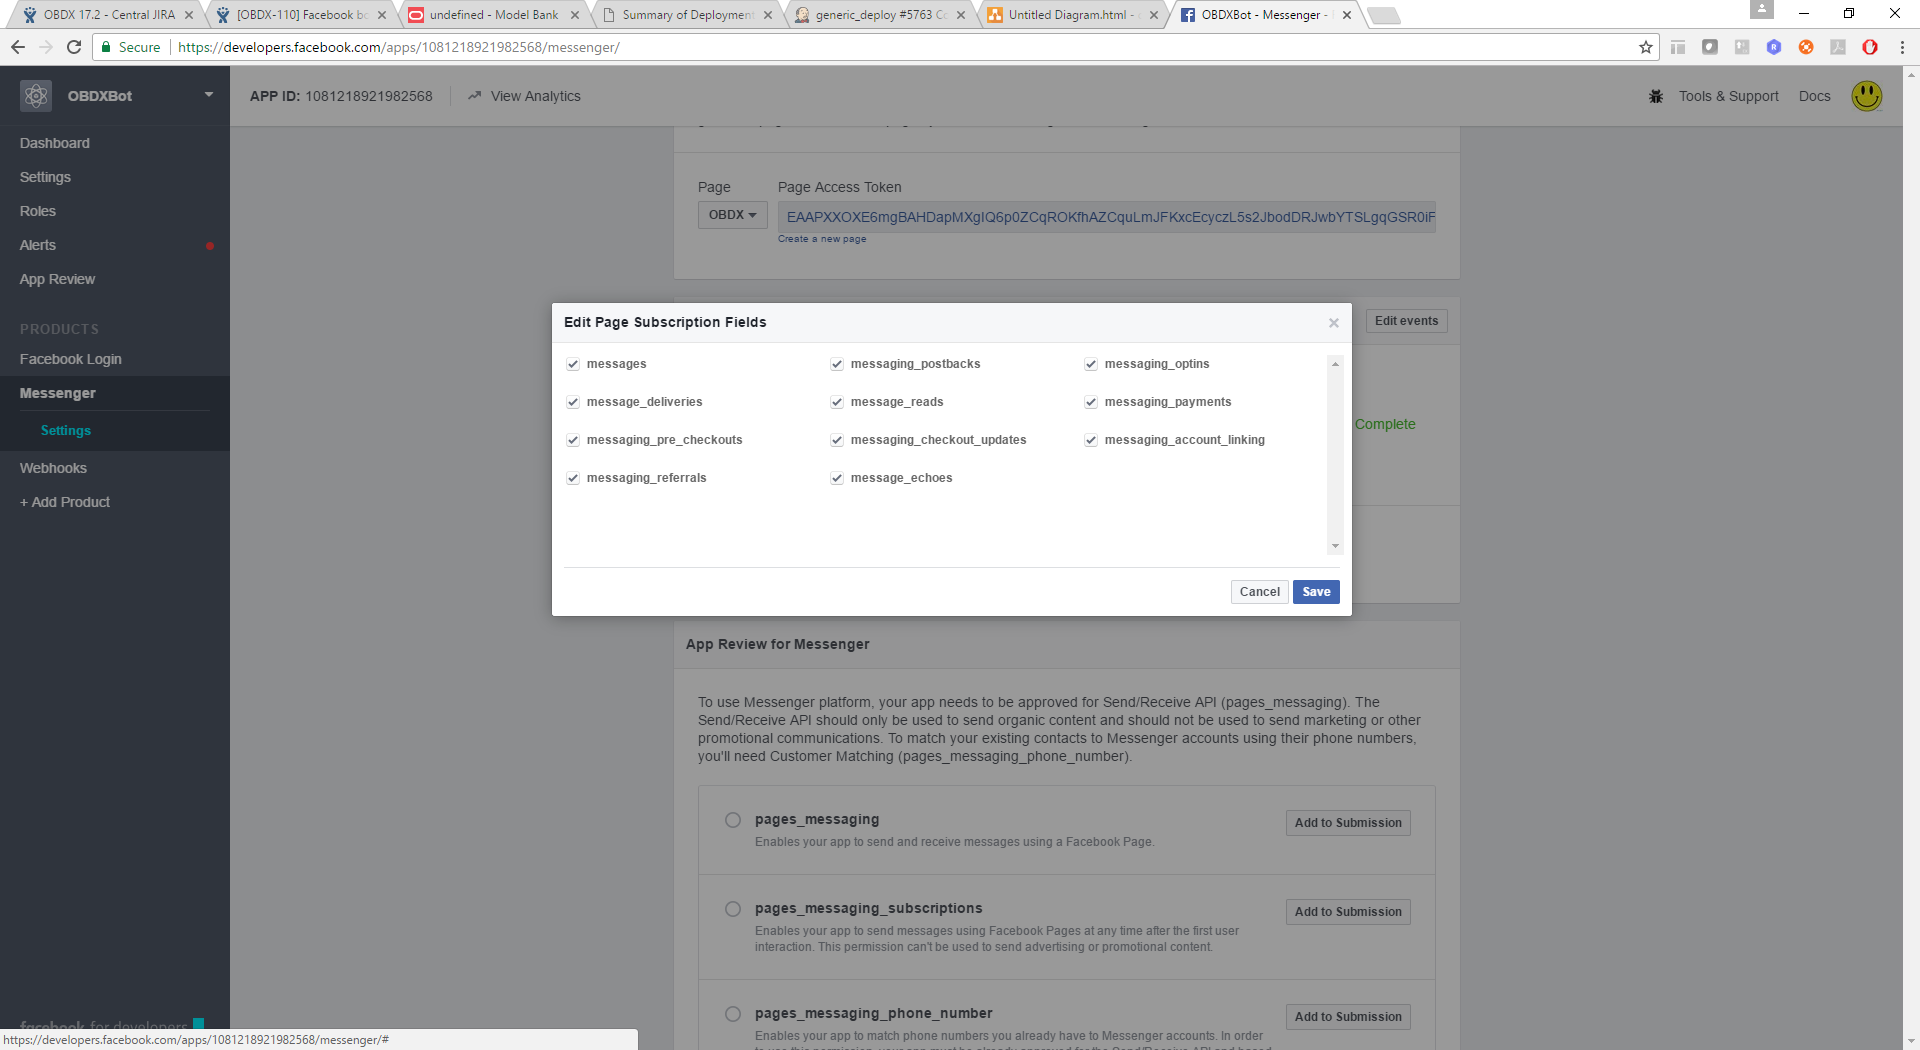The width and height of the screenshot is (1920, 1050).
Task: Click the orange circle extension icon
Action: pyautogui.click(x=1806, y=47)
